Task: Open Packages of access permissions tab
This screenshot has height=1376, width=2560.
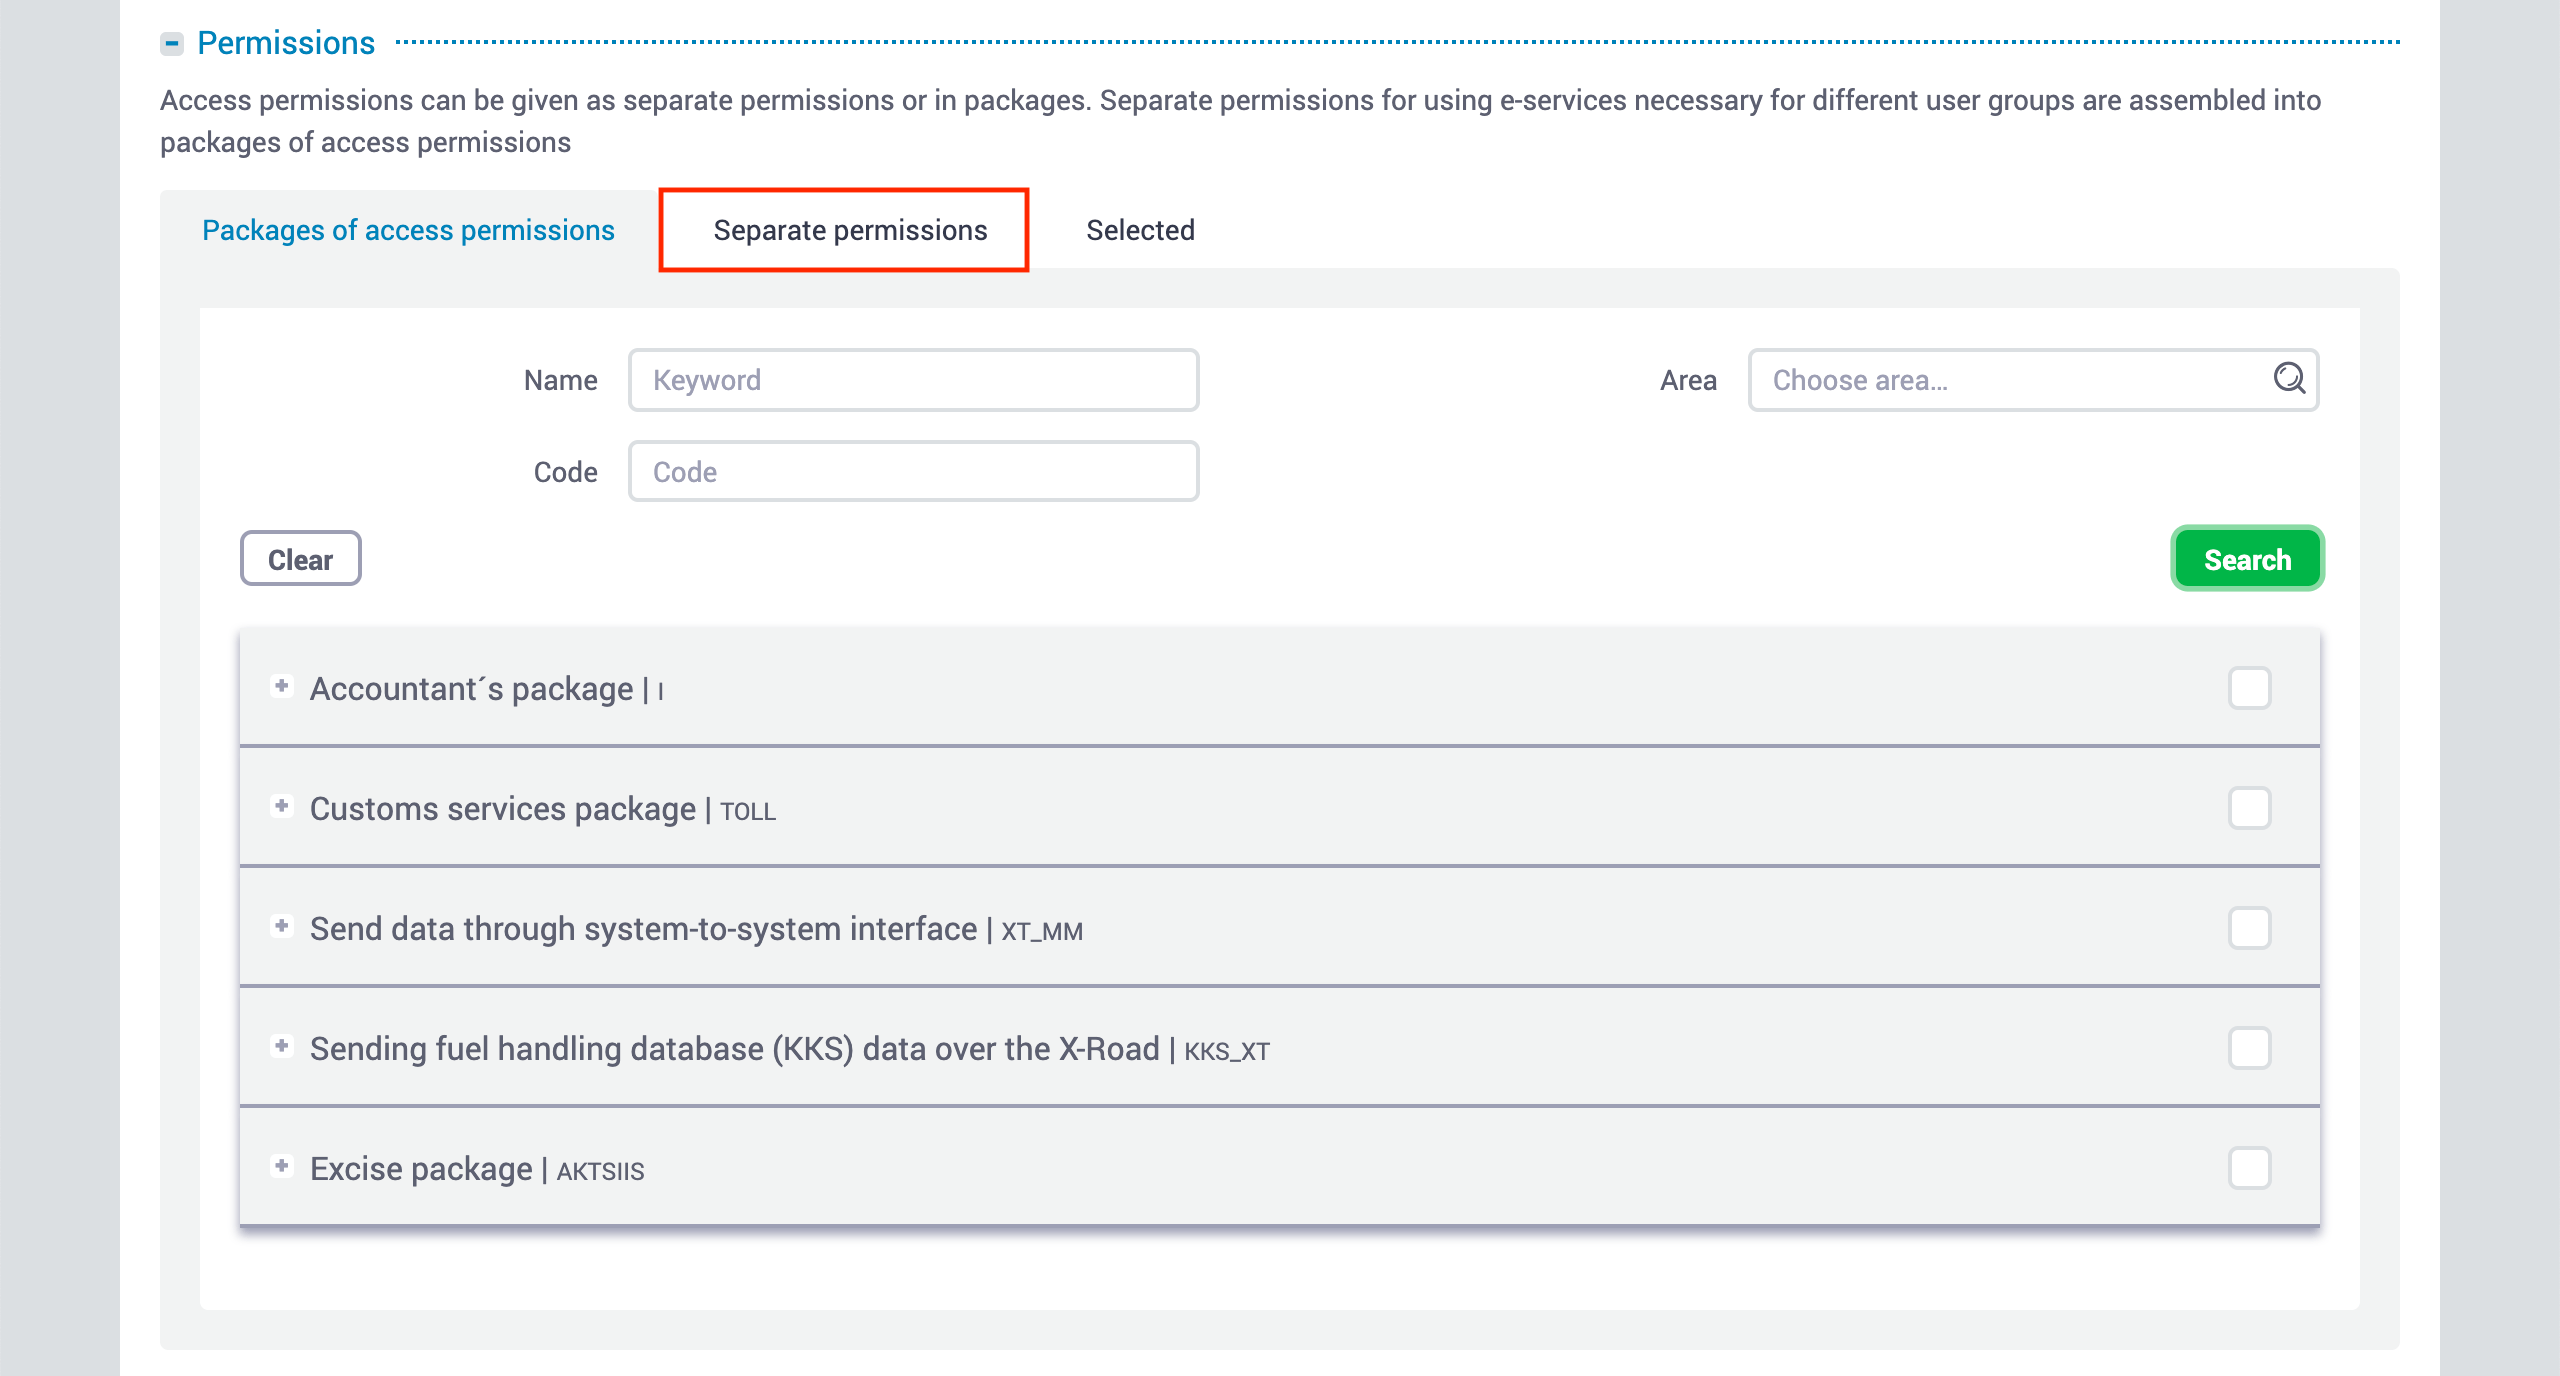Action: click(x=408, y=230)
